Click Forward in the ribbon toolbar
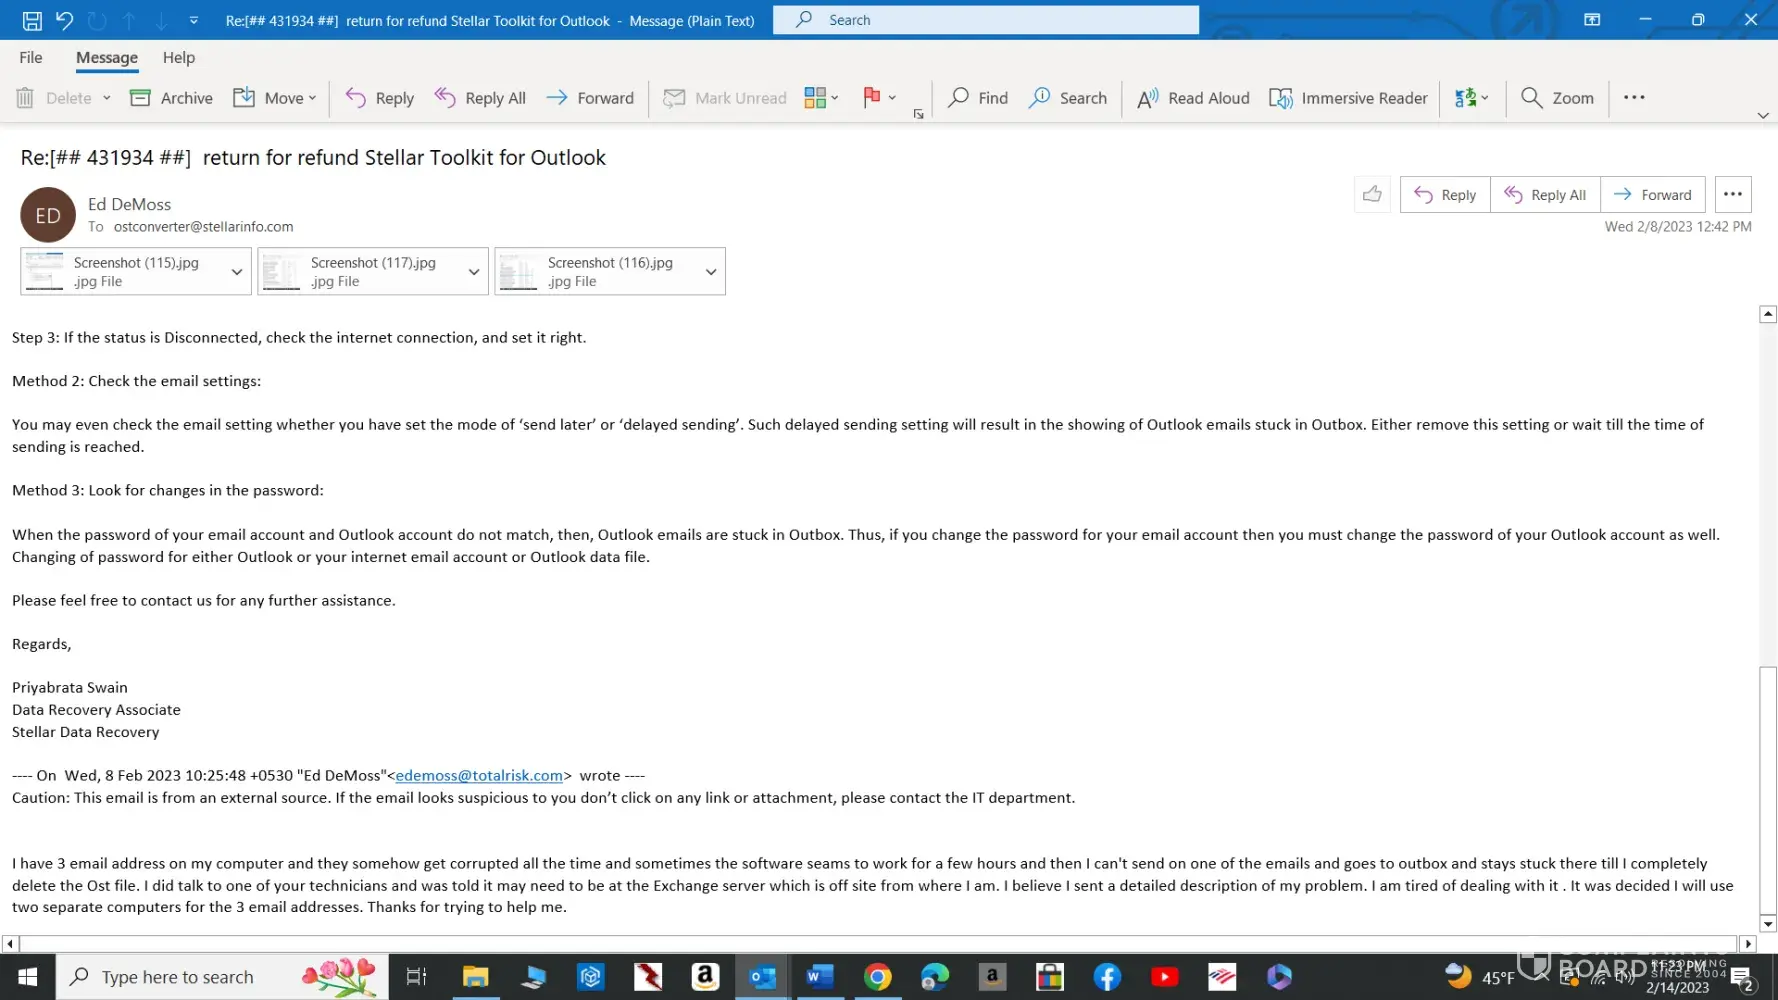 590,98
